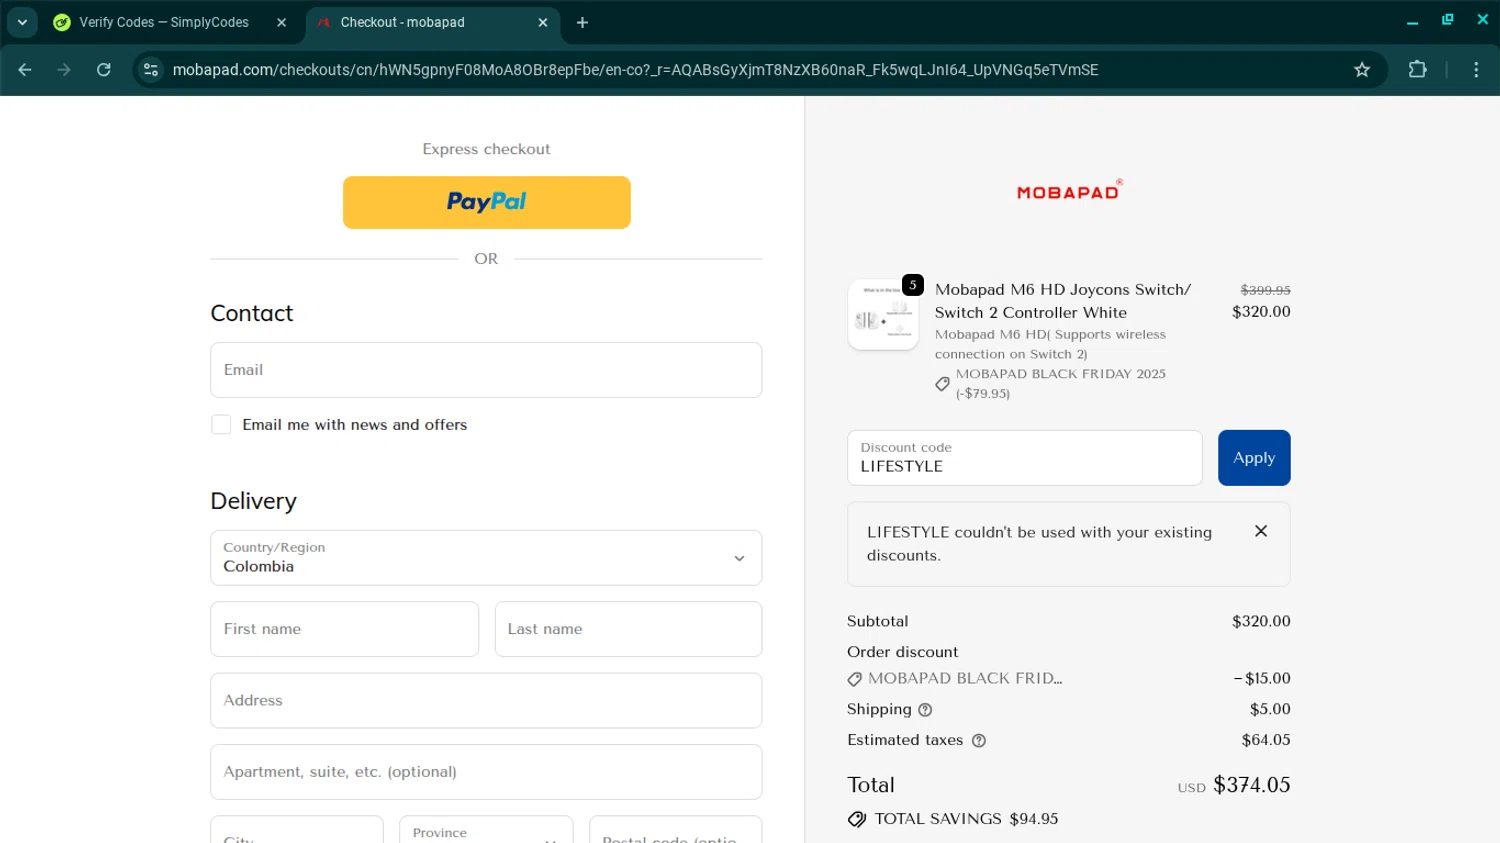1500x843 pixels.
Task: Open the browser extensions menu
Action: [x=1417, y=69]
